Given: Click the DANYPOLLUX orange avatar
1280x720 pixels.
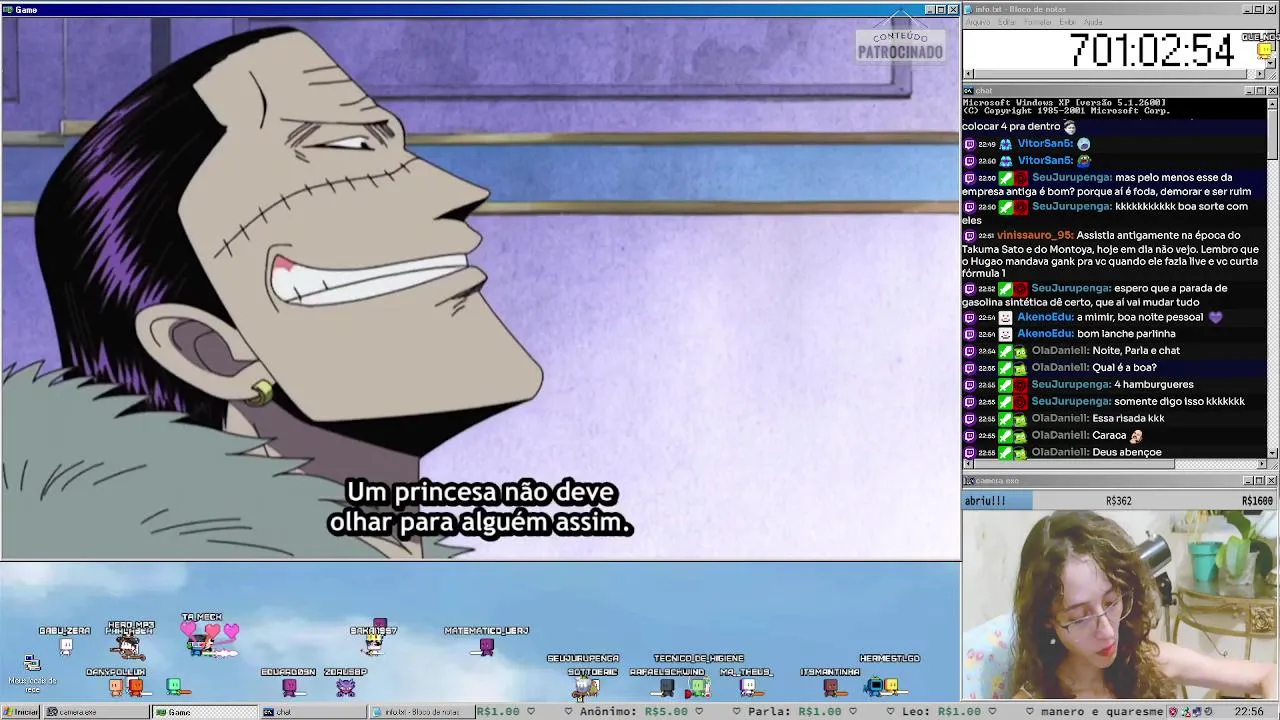Looking at the screenshot, I should [116, 686].
